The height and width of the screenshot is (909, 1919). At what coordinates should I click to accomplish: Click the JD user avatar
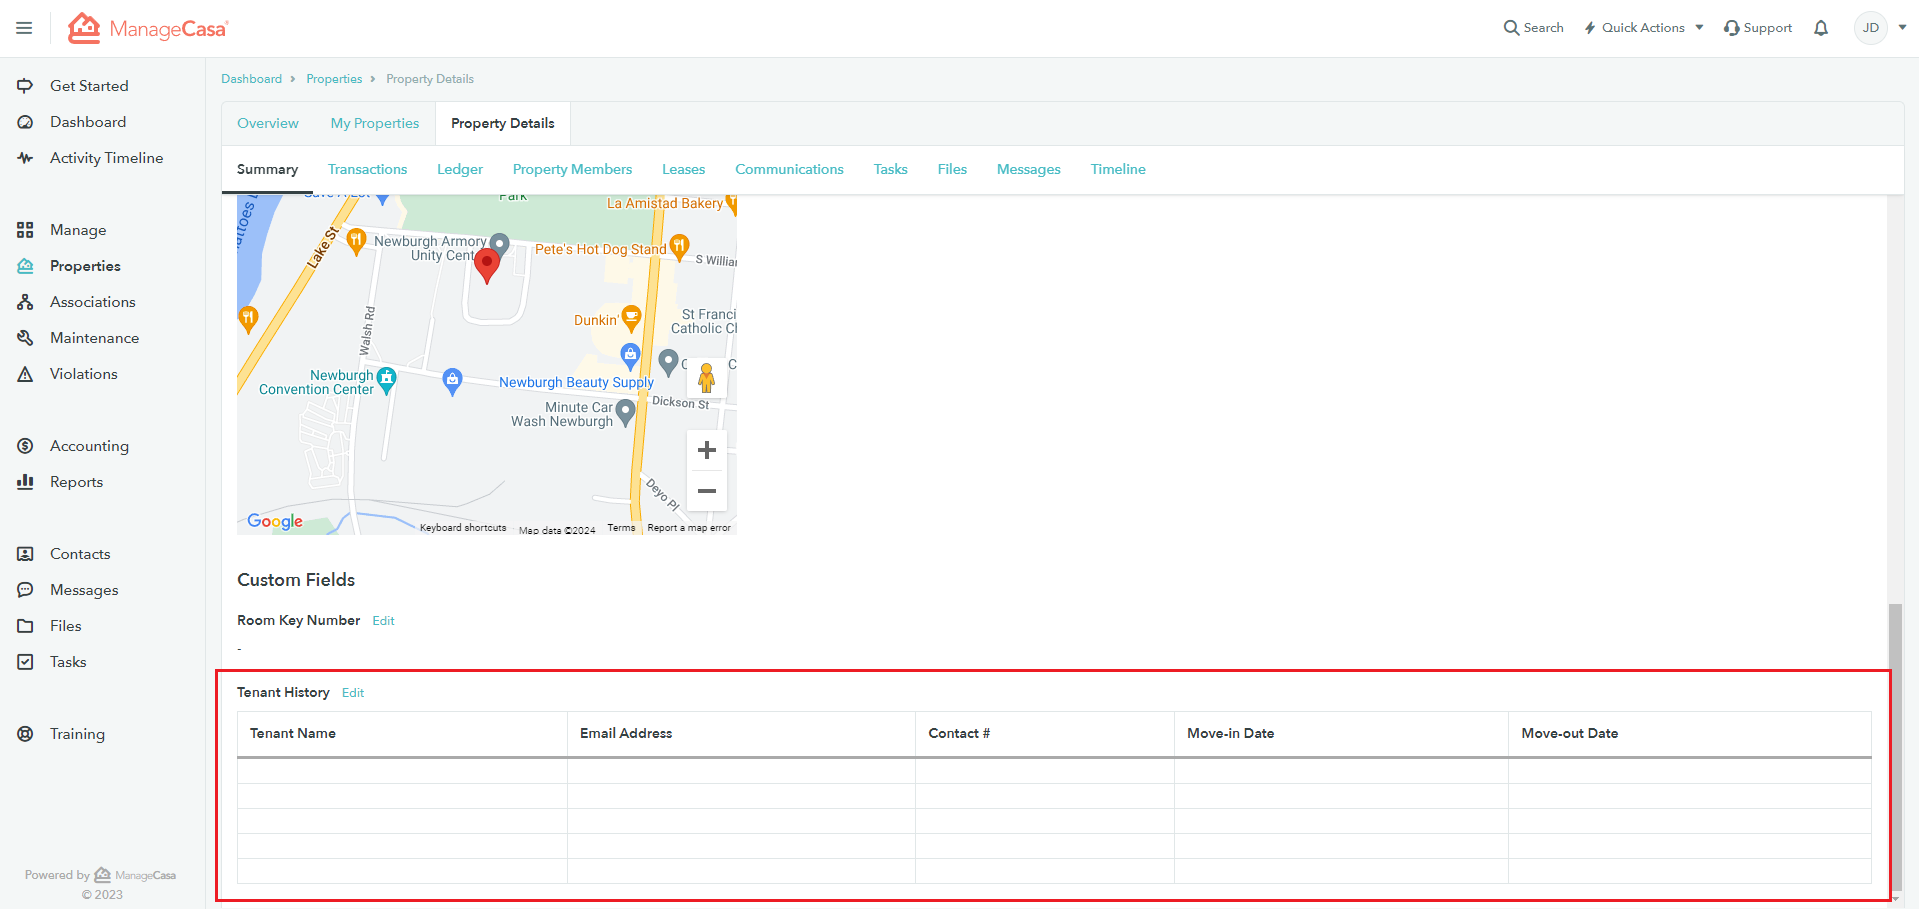(x=1871, y=28)
